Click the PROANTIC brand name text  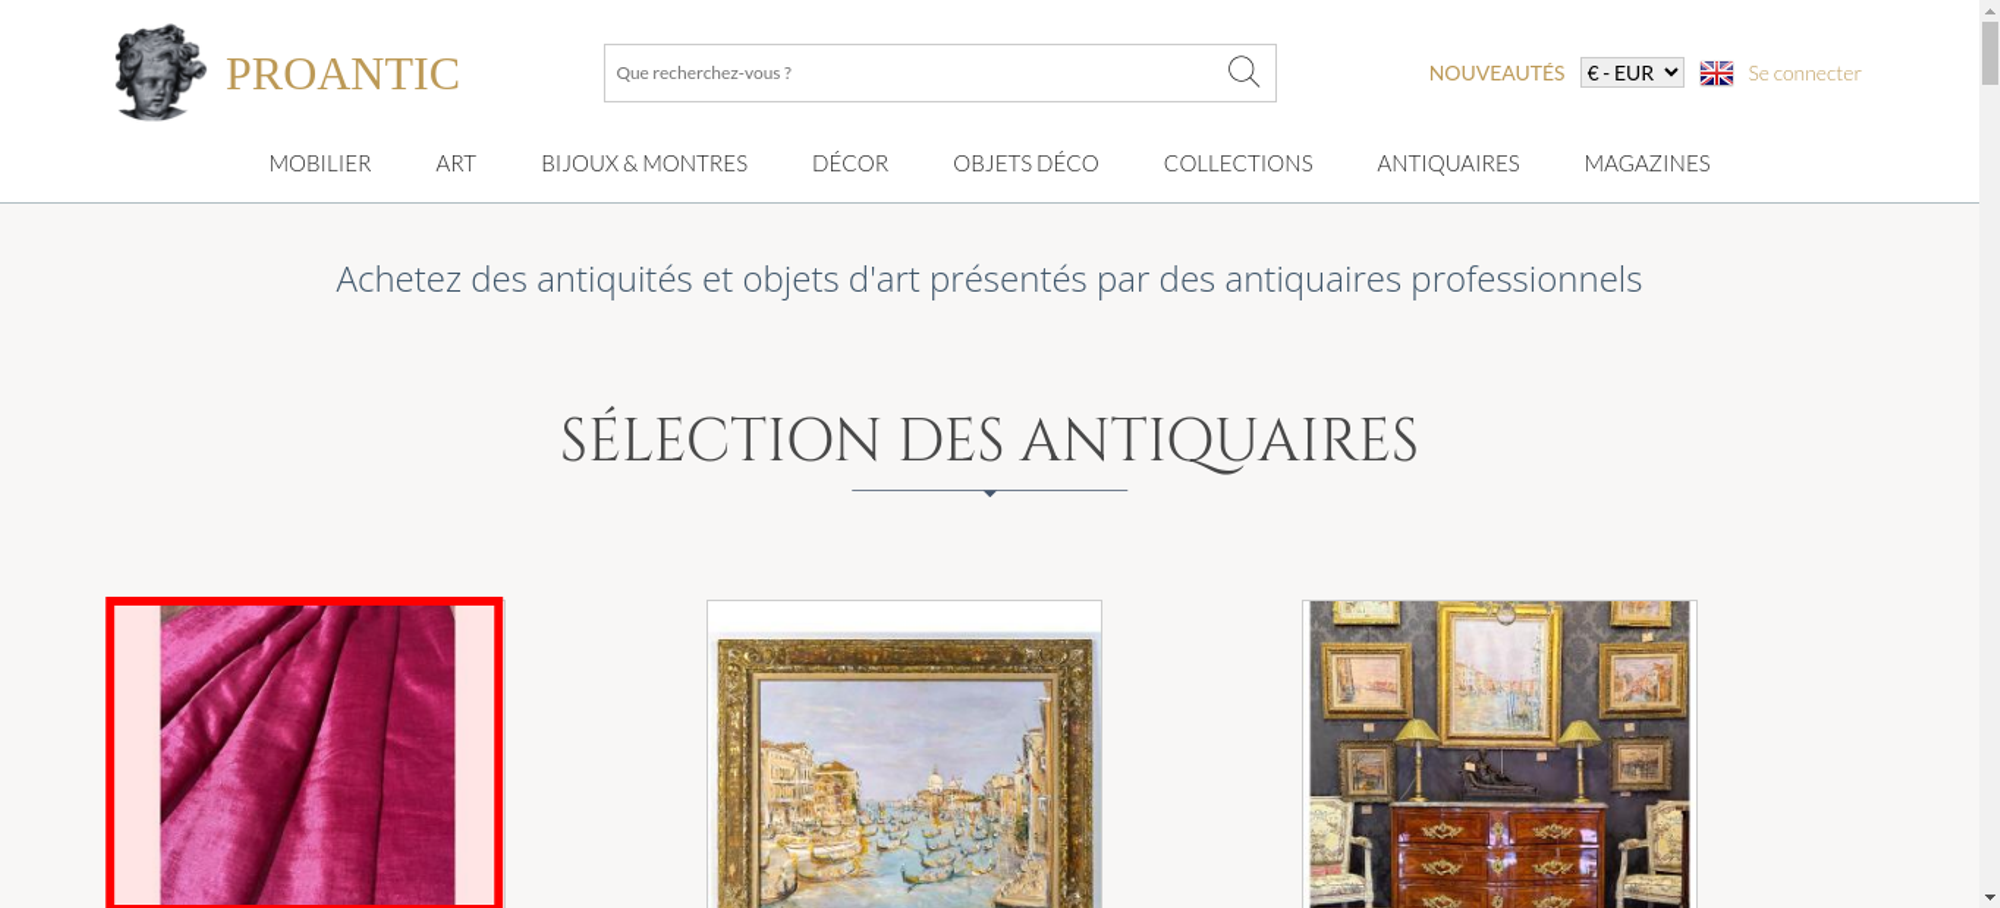(342, 74)
